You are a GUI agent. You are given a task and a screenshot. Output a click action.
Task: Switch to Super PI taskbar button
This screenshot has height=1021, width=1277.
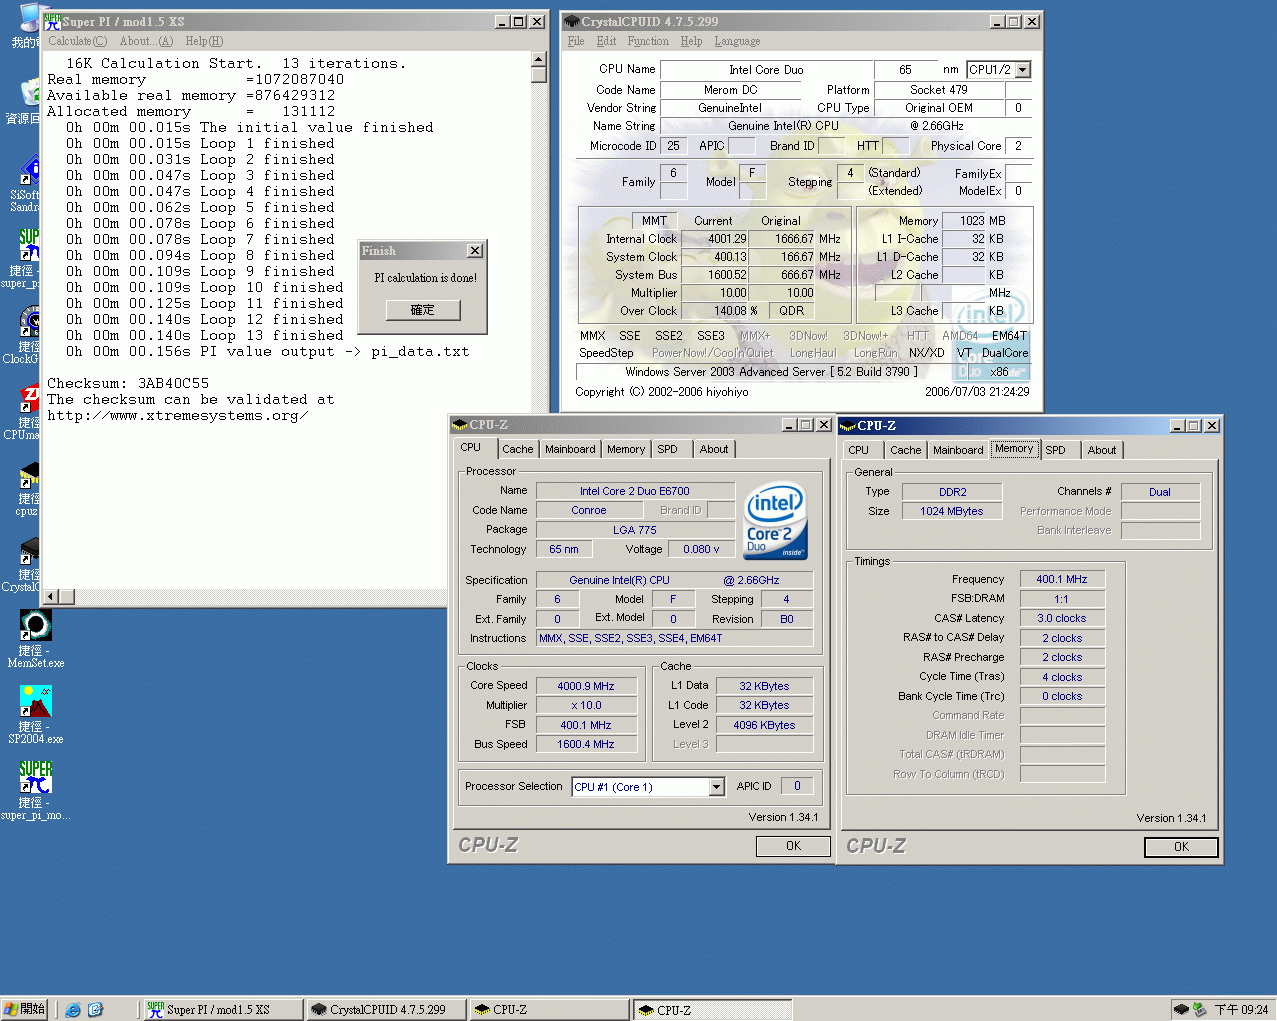click(x=222, y=1010)
